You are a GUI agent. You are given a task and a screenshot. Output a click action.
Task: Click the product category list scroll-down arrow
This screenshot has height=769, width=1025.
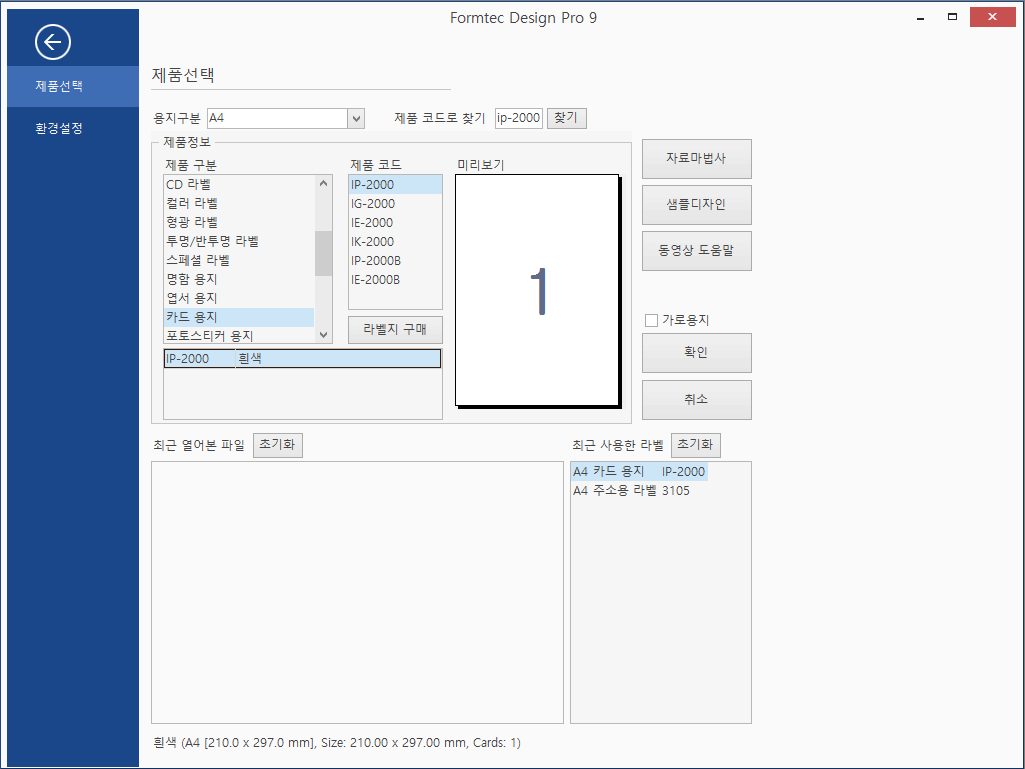(x=324, y=335)
